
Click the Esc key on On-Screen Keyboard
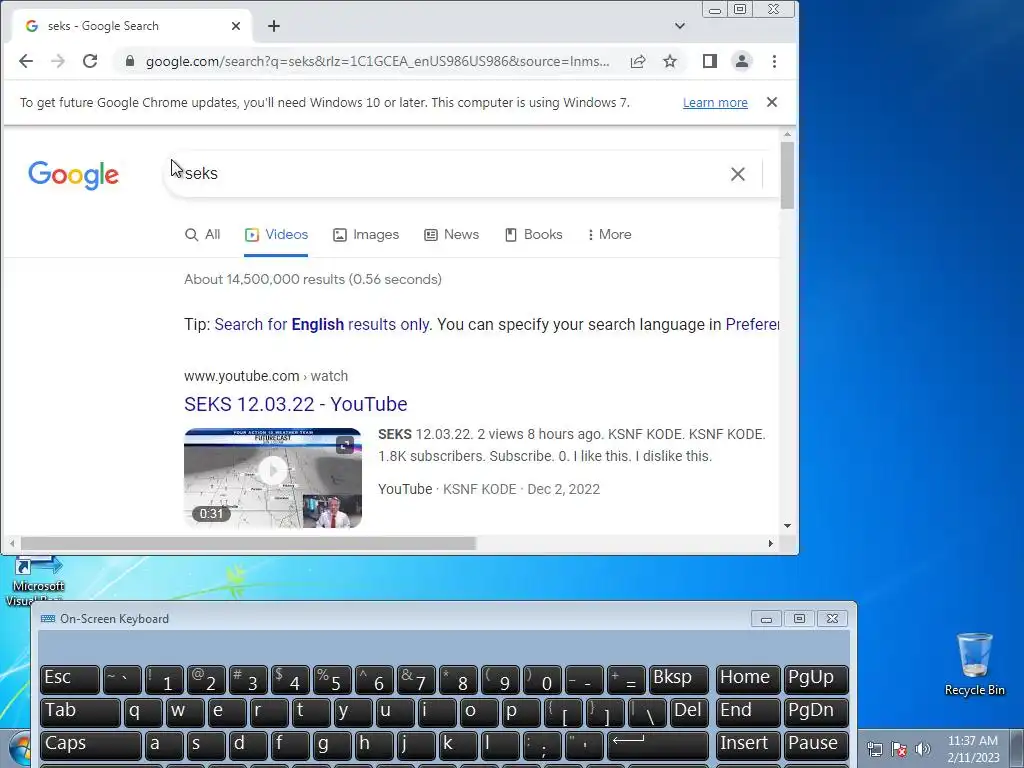tap(70, 679)
